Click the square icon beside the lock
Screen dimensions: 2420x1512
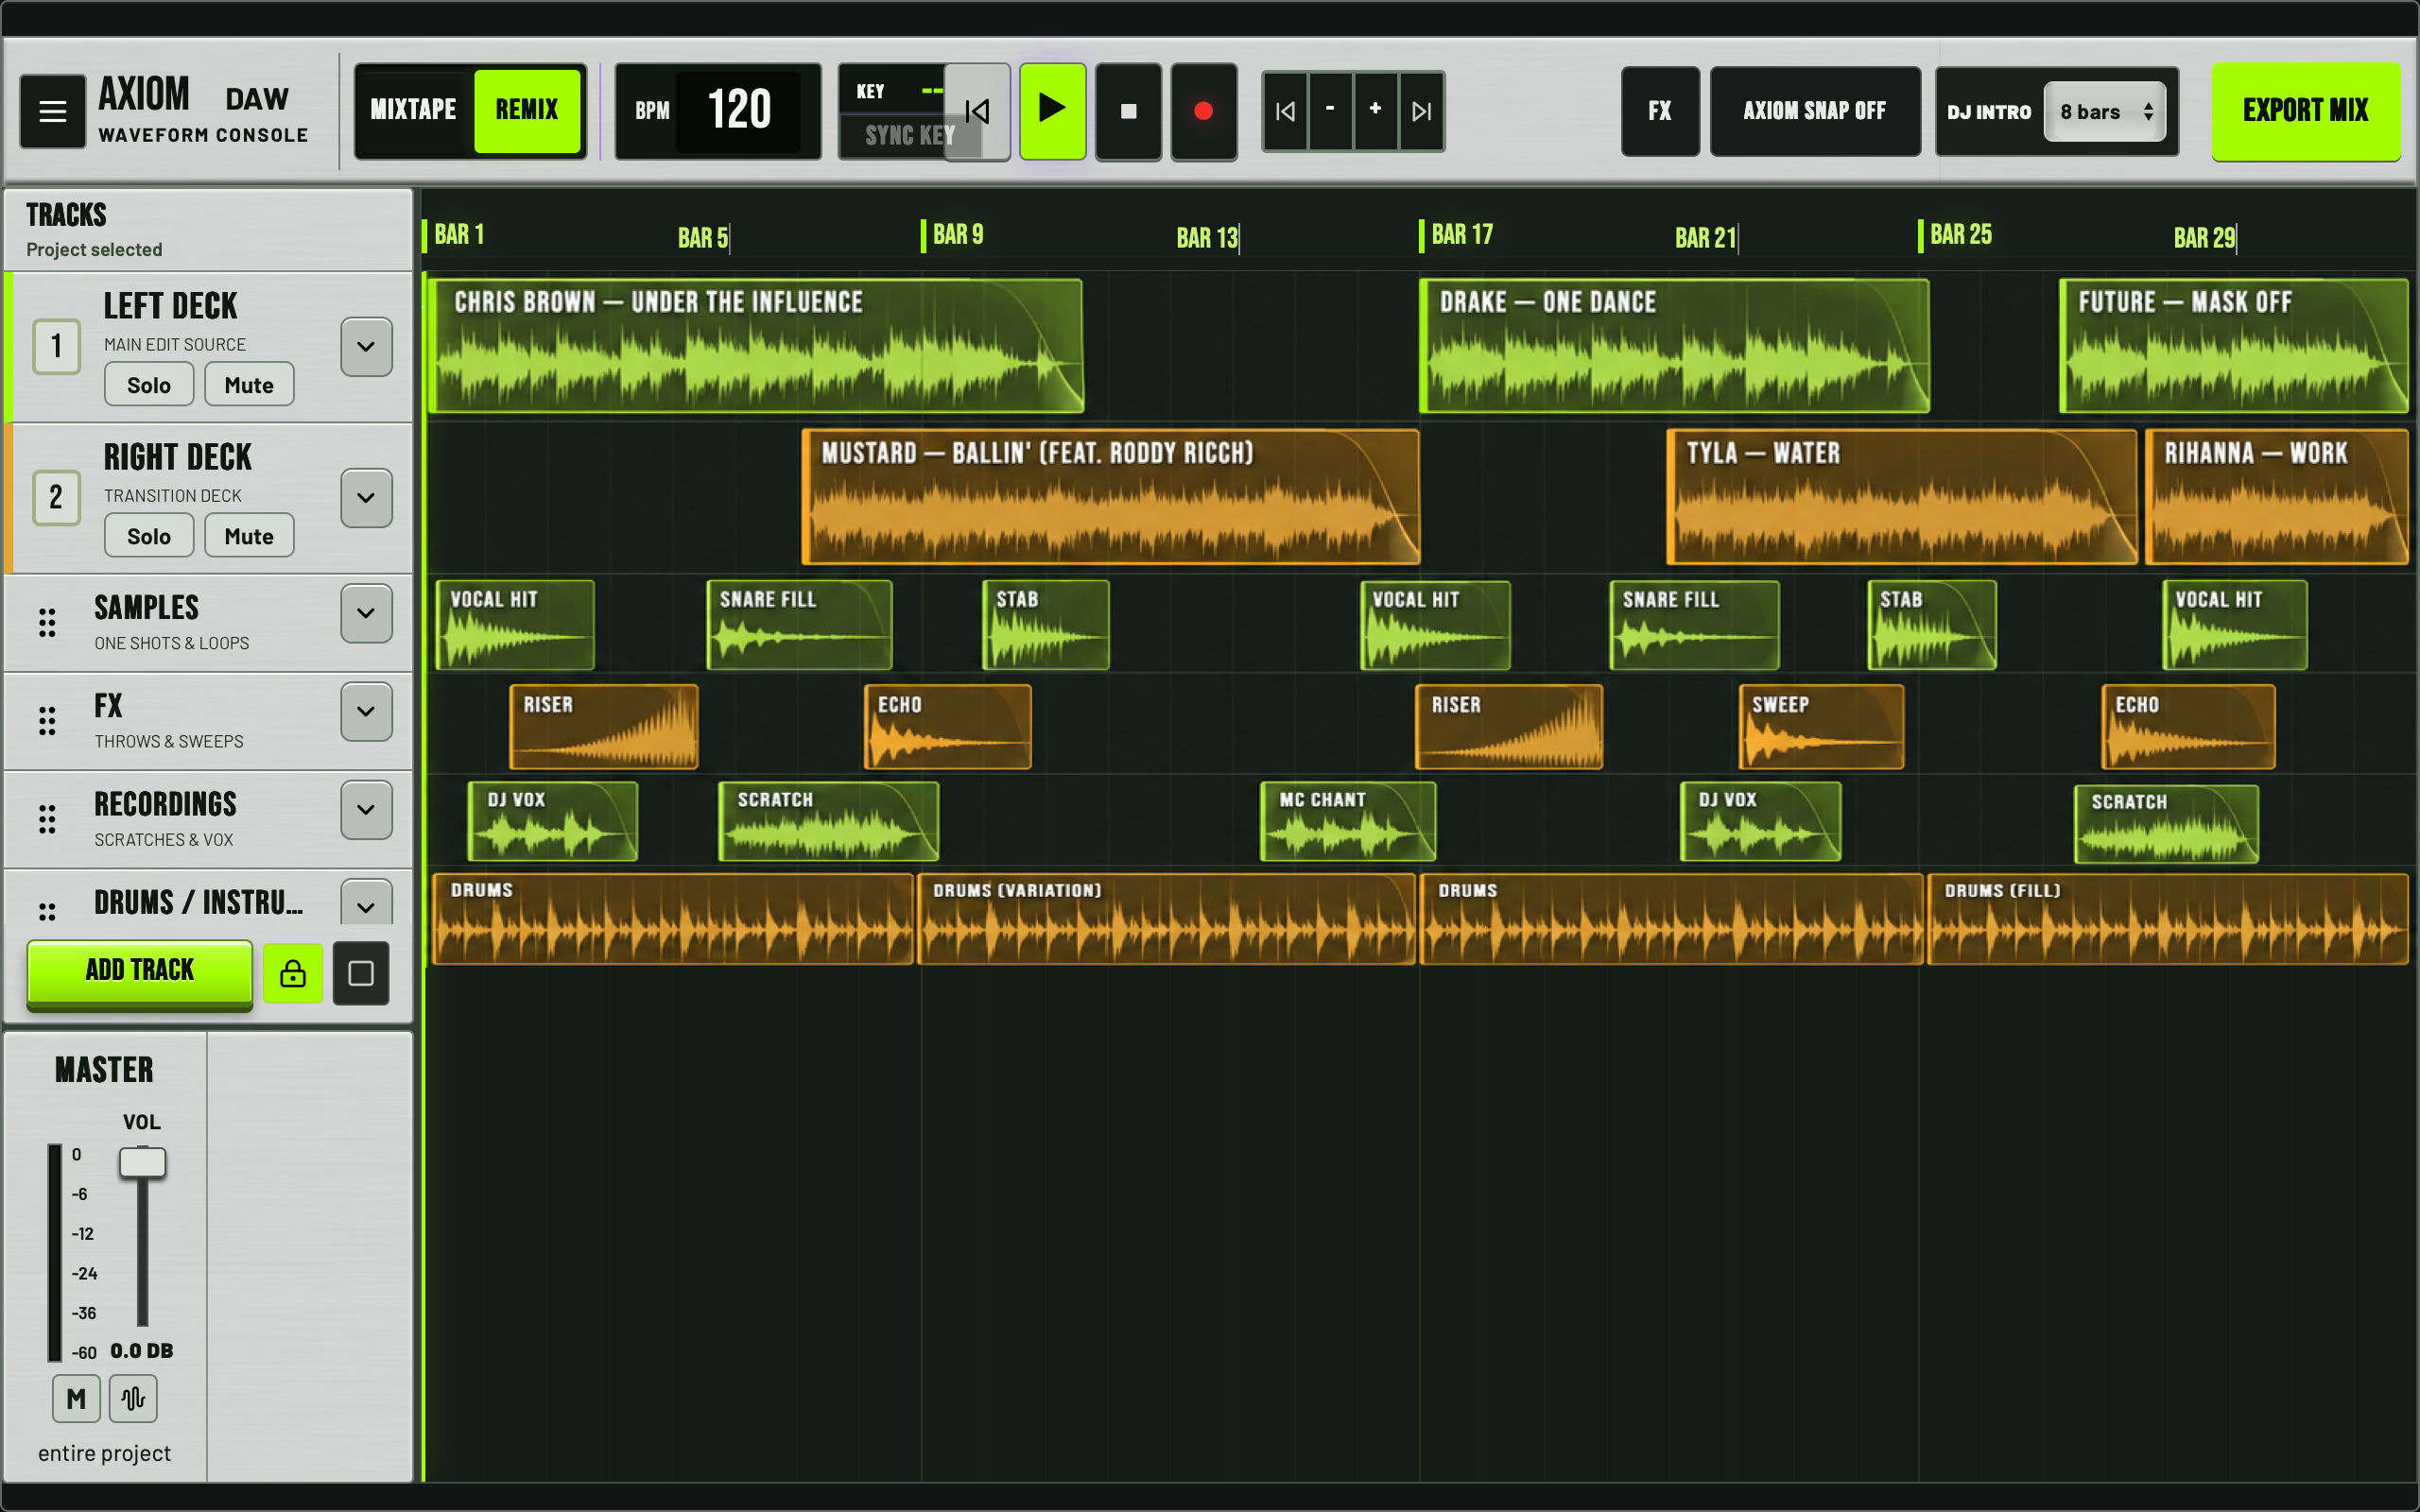tap(361, 973)
